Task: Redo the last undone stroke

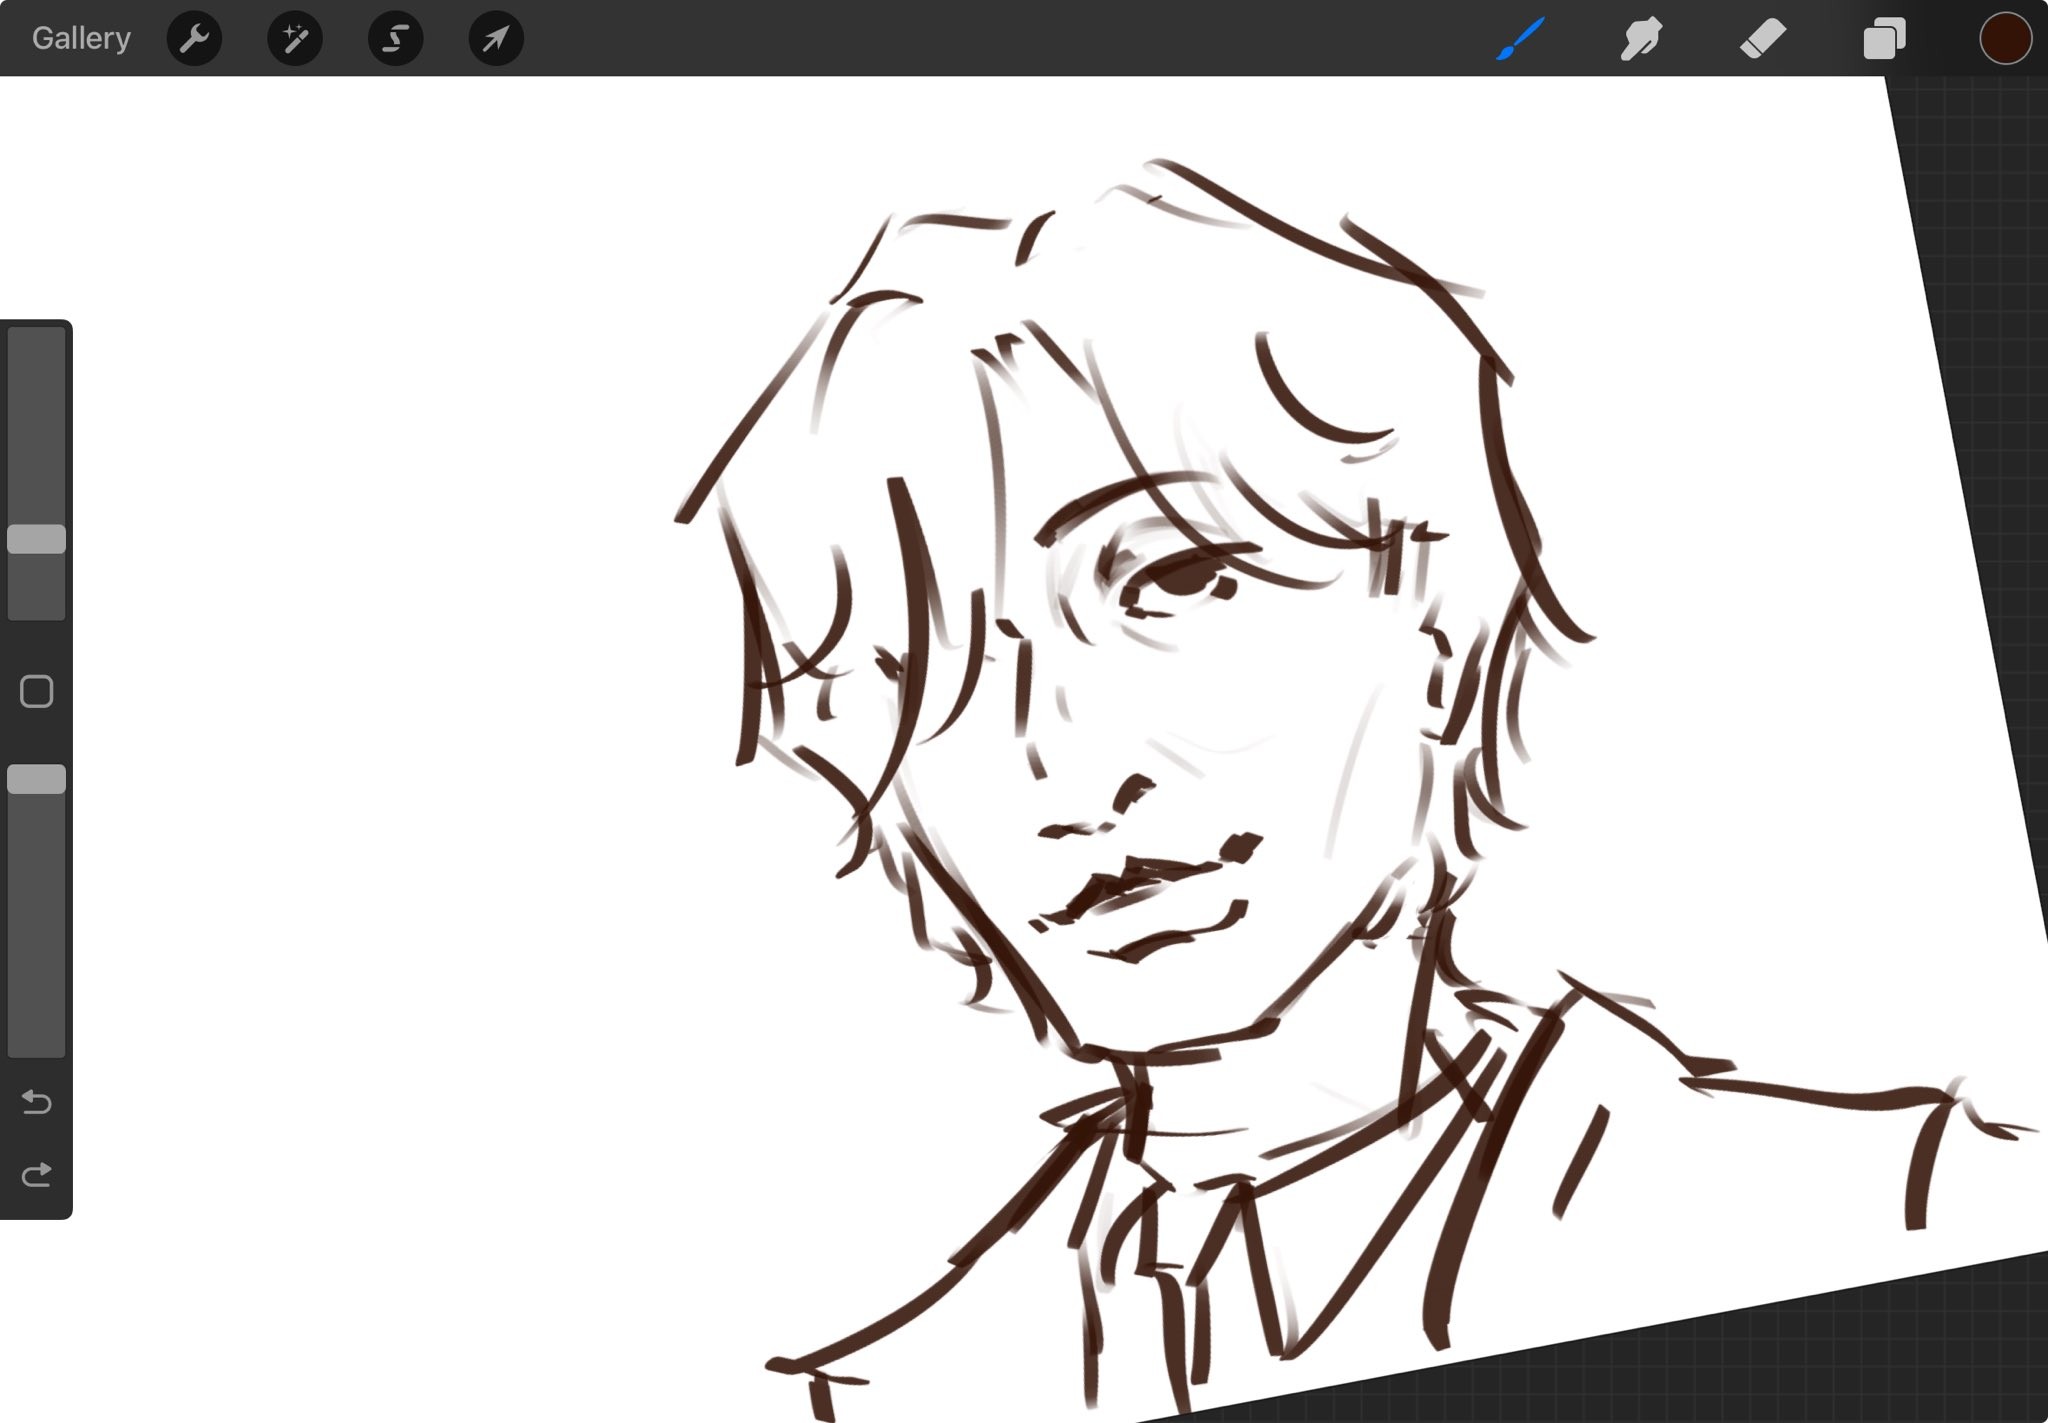Action: 37,1174
